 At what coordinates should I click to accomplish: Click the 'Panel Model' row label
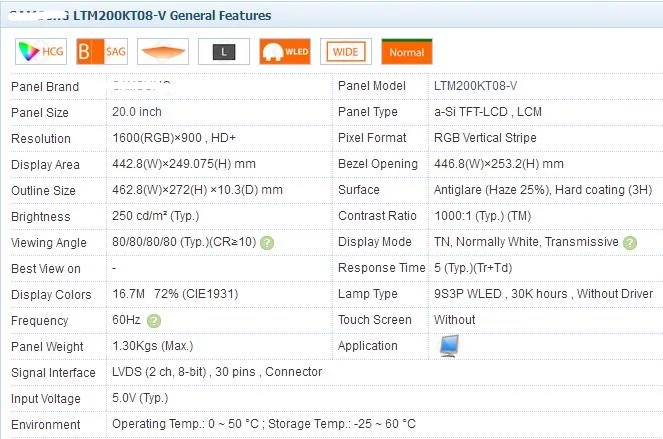372,86
